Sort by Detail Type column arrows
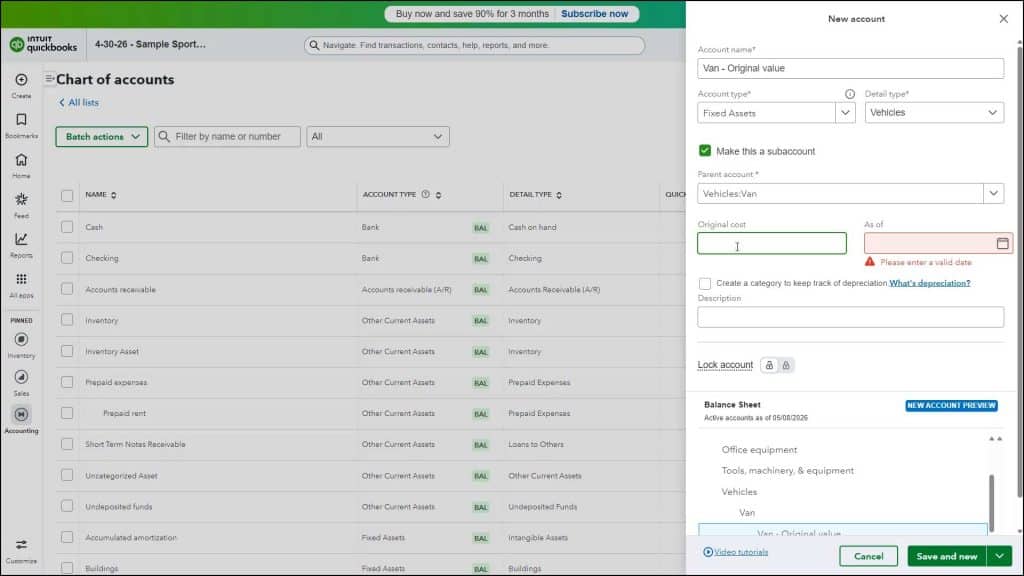The image size is (1024, 576). (559, 195)
